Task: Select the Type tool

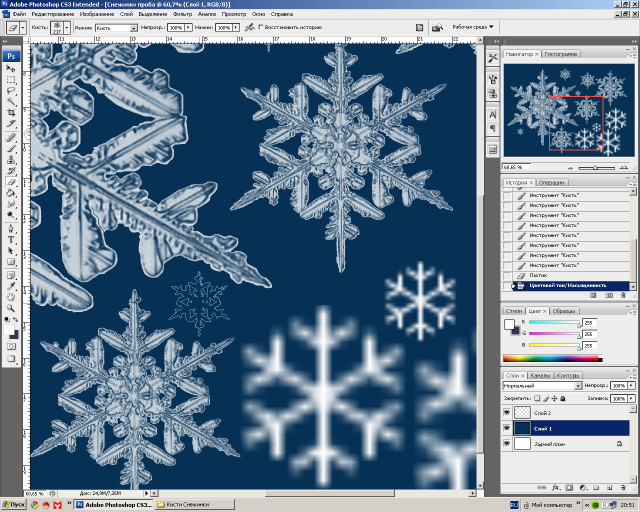Action: [11, 240]
